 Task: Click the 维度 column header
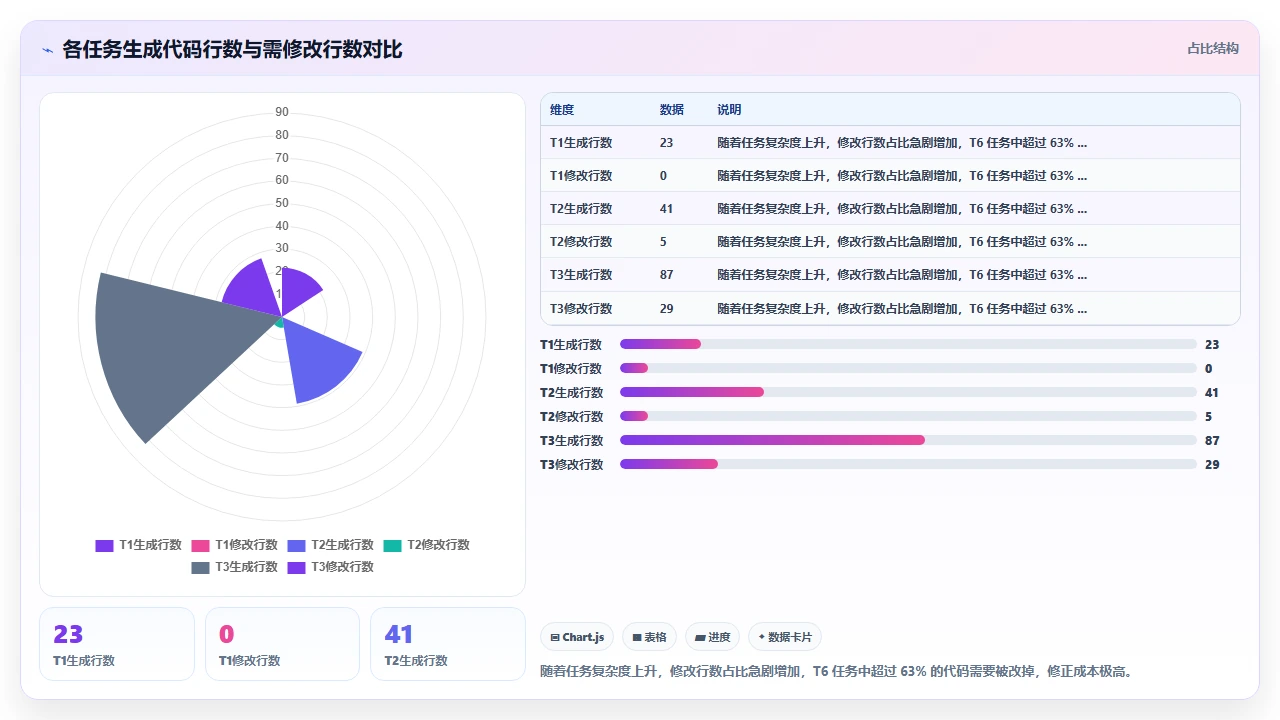click(x=562, y=110)
